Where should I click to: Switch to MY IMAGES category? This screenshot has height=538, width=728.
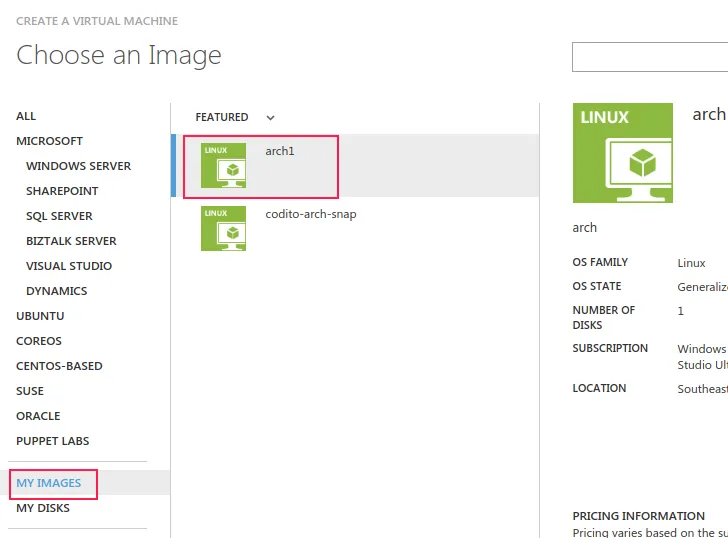[x=49, y=483]
